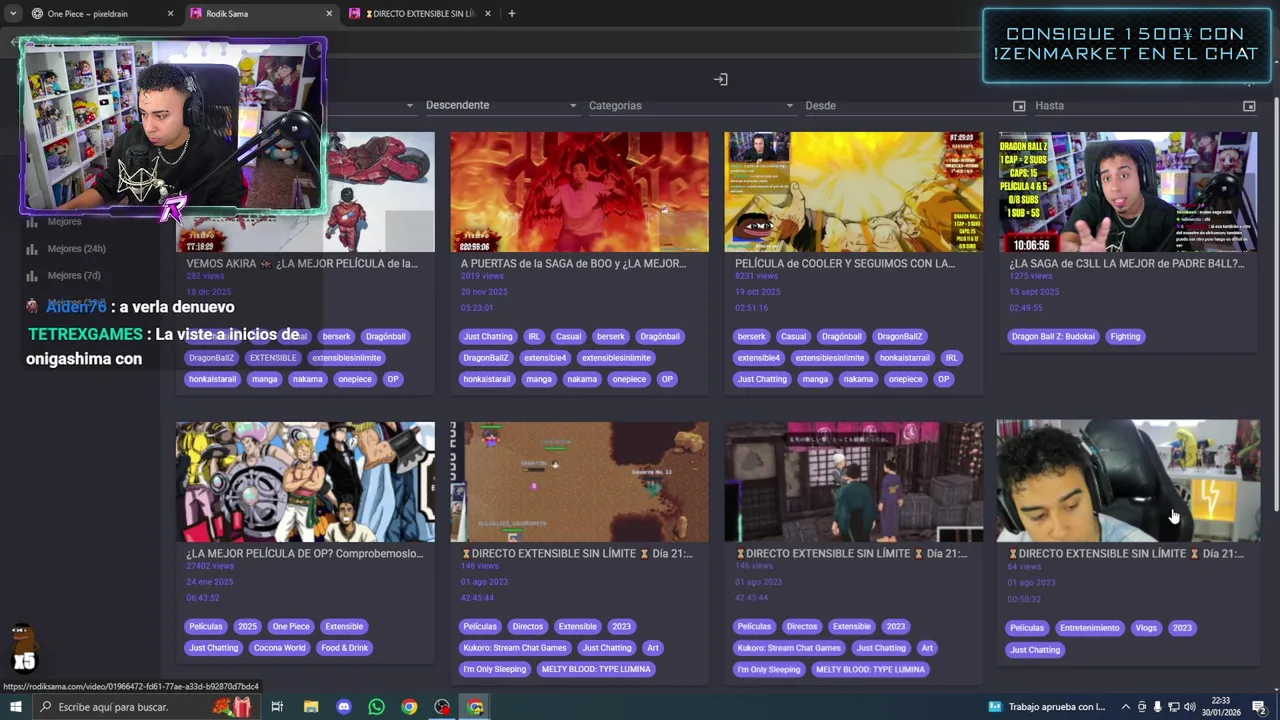Click the 2025 tag

(x=247, y=627)
